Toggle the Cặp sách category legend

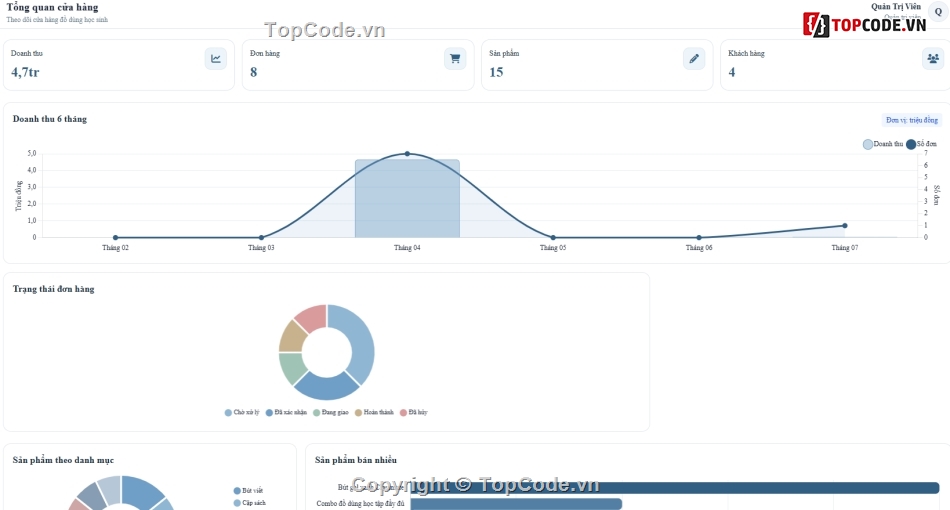click(x=250, y=503)
